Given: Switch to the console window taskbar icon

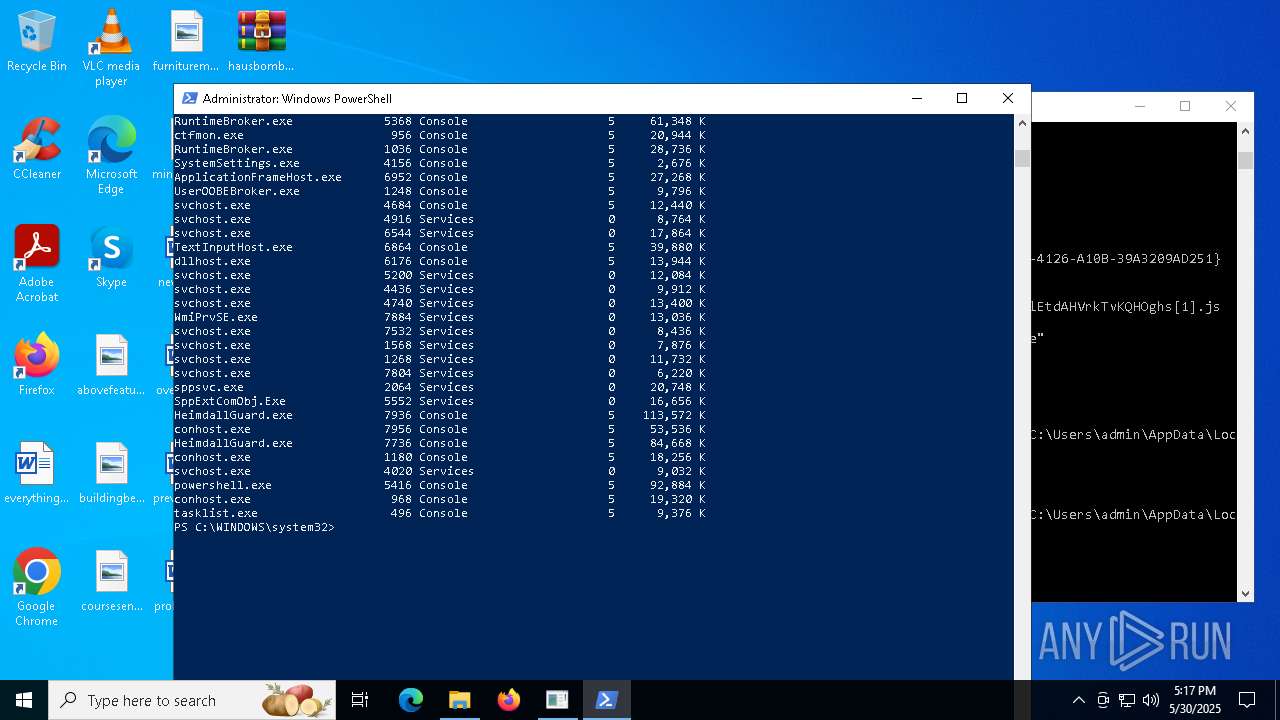Looking at the screenshot, I should pyautogui.click(x=557, y=700).
